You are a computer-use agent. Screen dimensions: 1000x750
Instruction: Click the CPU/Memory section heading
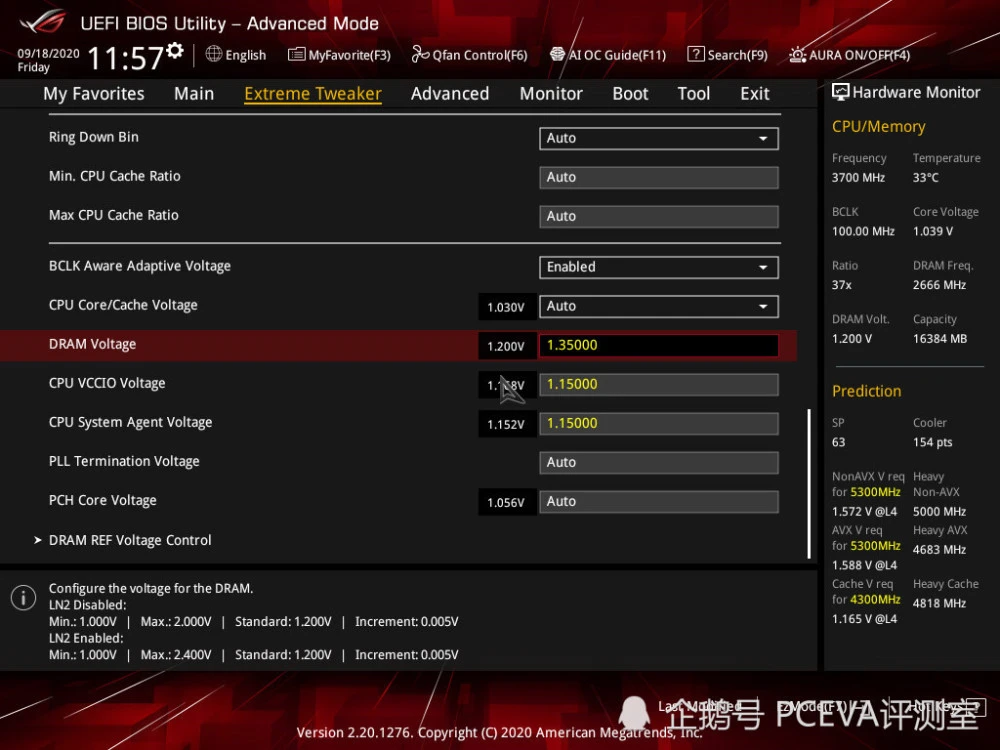[878, 126]
